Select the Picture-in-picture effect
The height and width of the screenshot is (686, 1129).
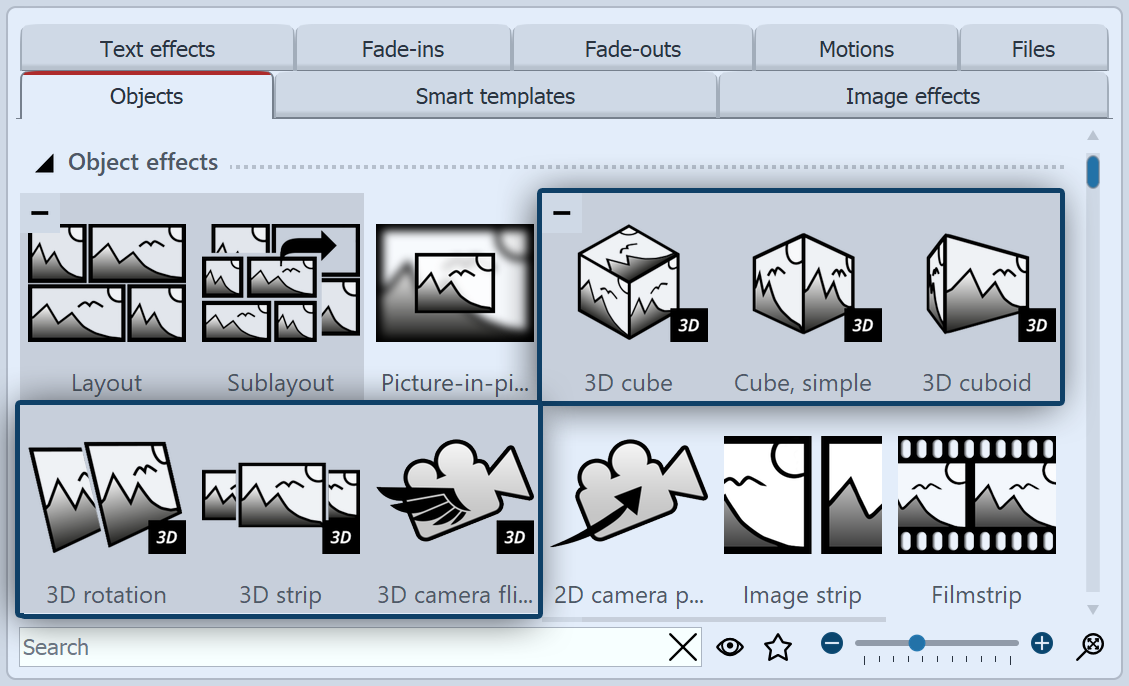coord(455,284)
